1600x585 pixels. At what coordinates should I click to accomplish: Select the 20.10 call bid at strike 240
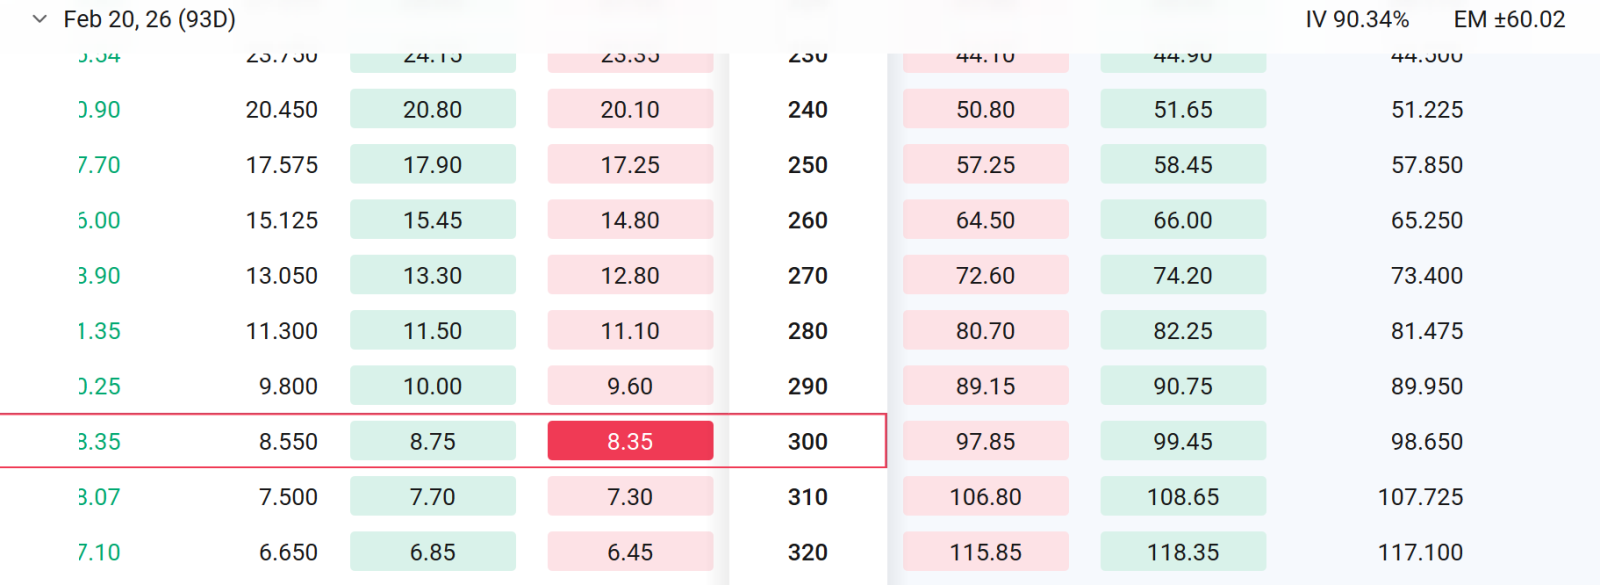coord(630,109)
